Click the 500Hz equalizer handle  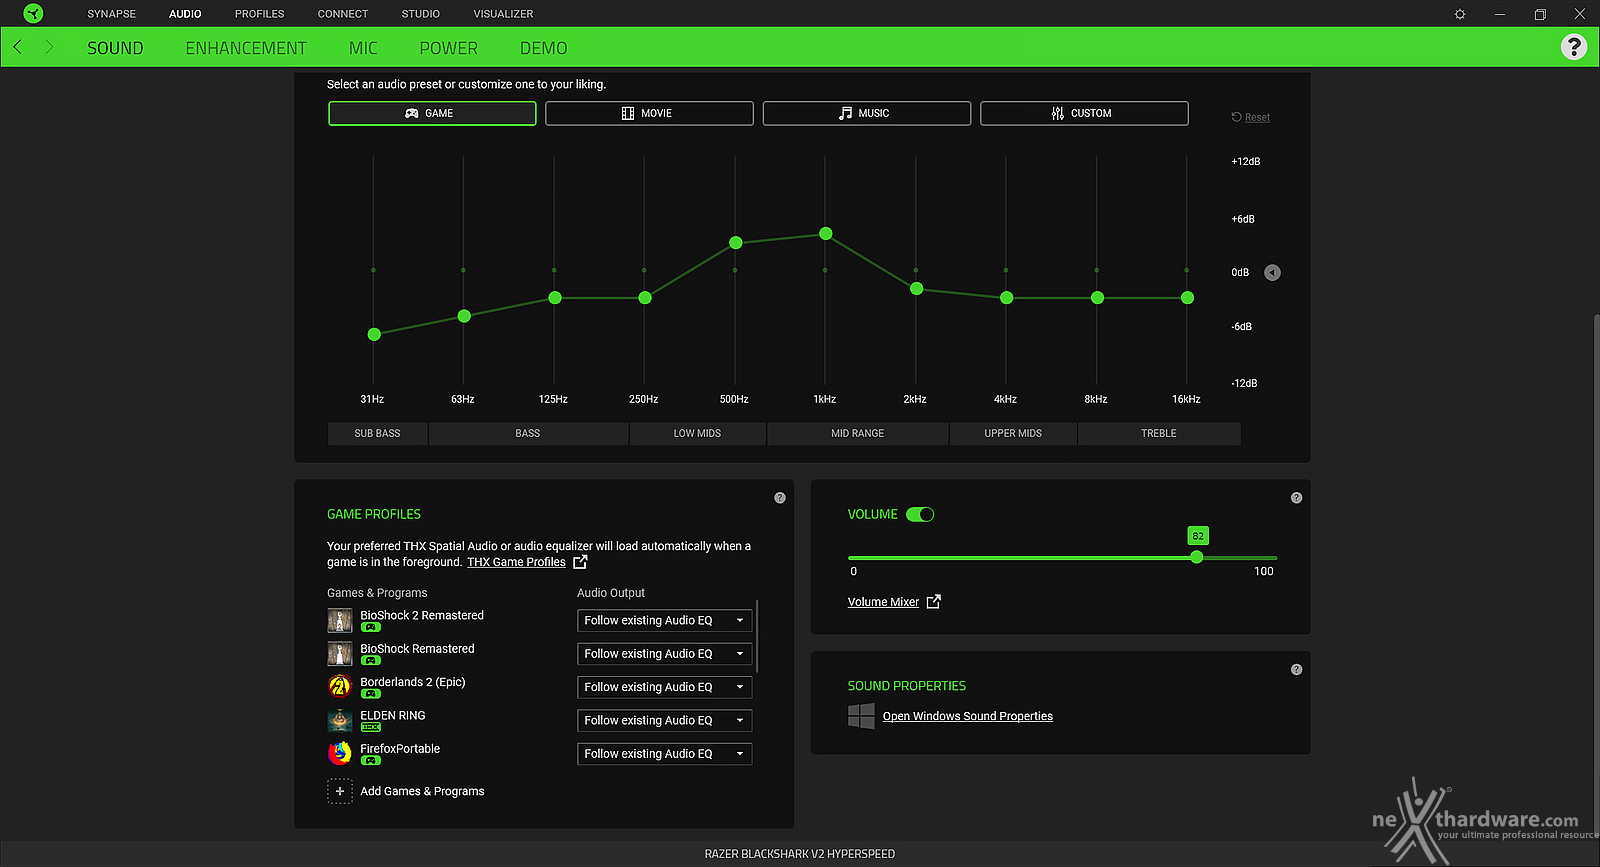coord(736,242)
